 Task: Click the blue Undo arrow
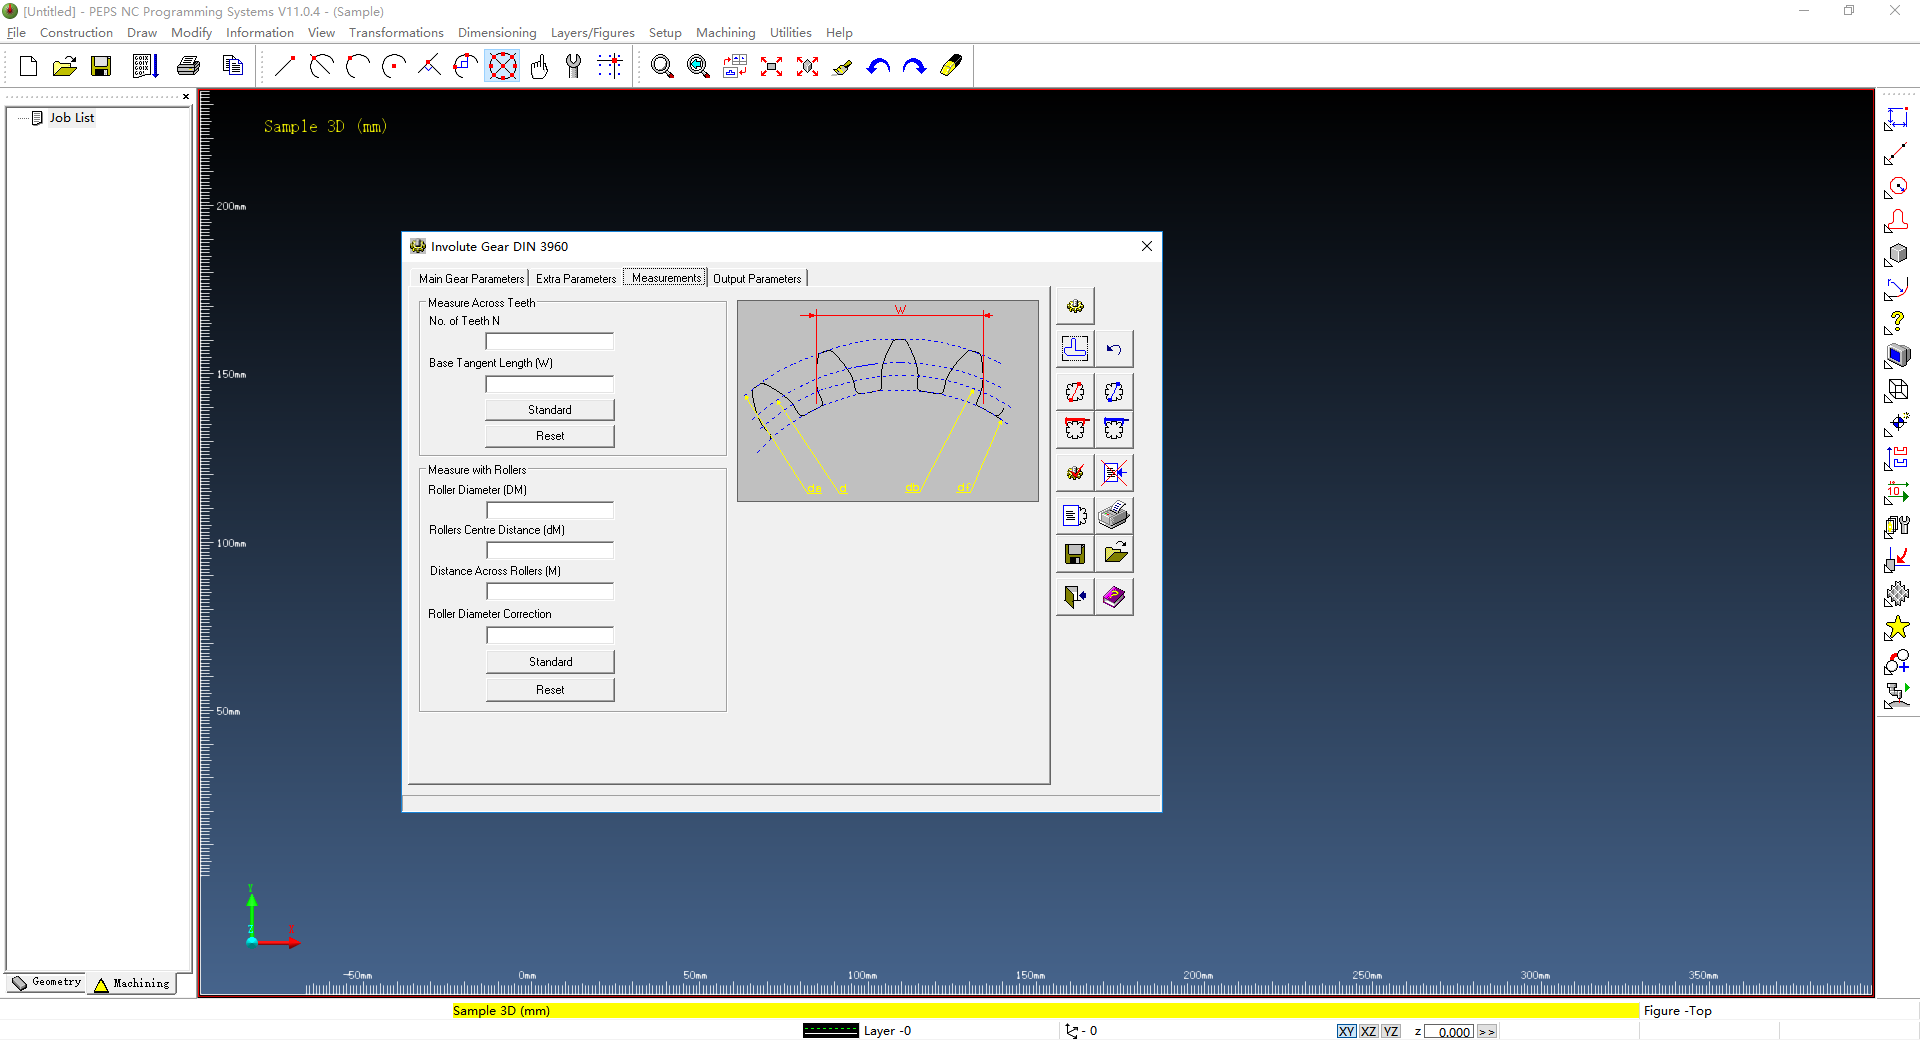point(878,66)
